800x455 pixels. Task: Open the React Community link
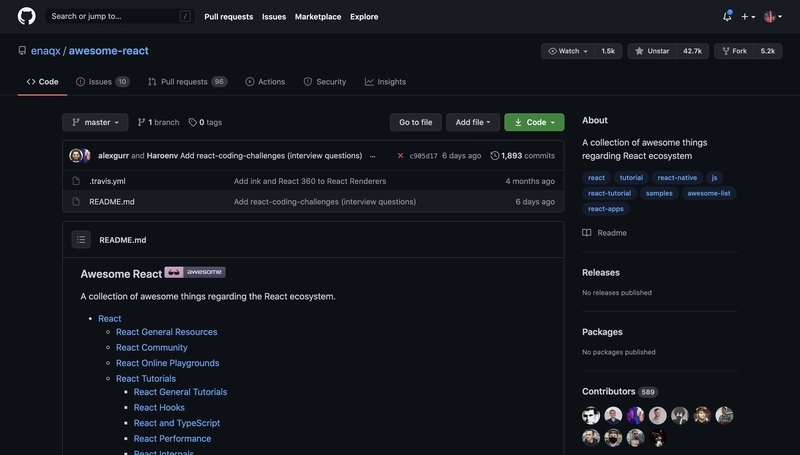pyautogui.click(x=152, y=348)
